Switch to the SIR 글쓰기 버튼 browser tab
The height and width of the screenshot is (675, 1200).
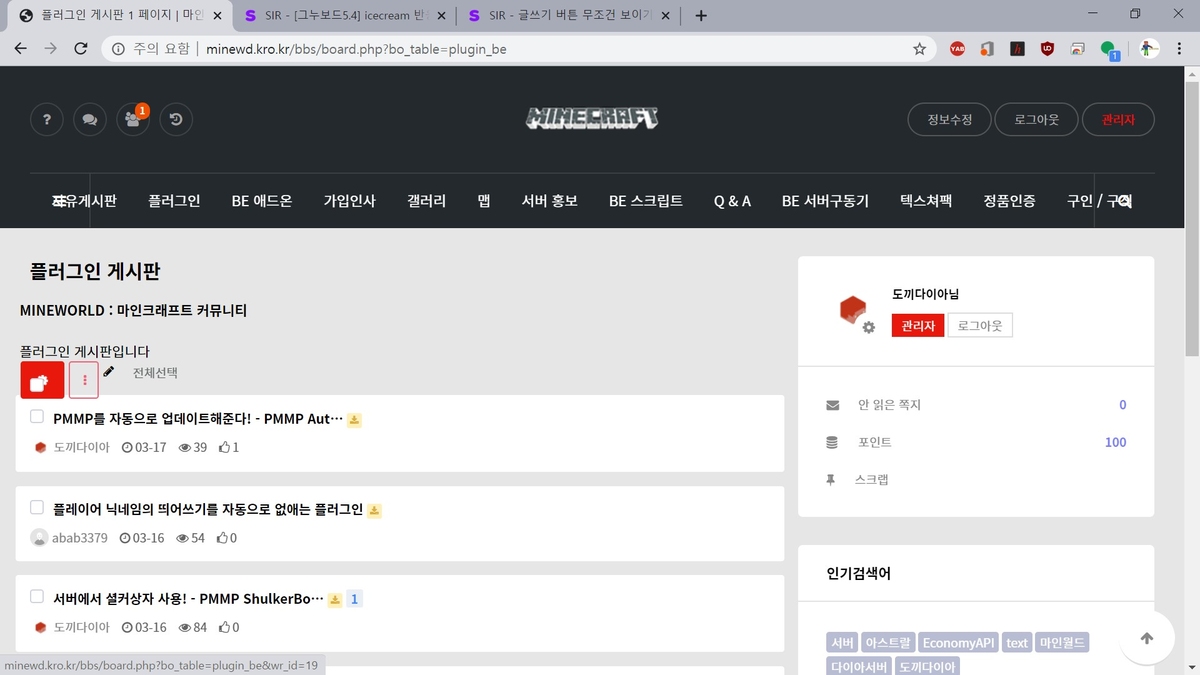click(x=570, y=16)
